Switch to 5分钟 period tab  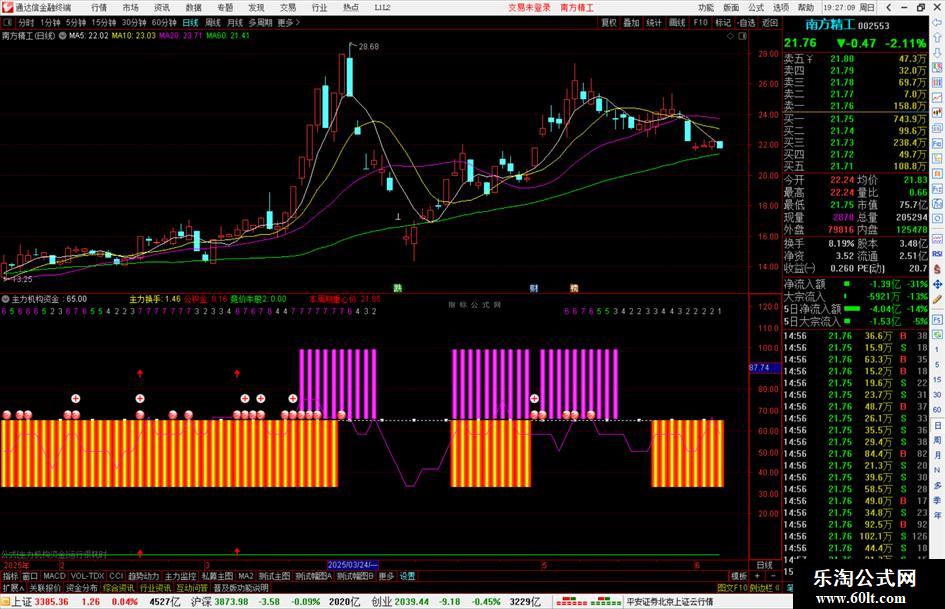tap(76, 22)
